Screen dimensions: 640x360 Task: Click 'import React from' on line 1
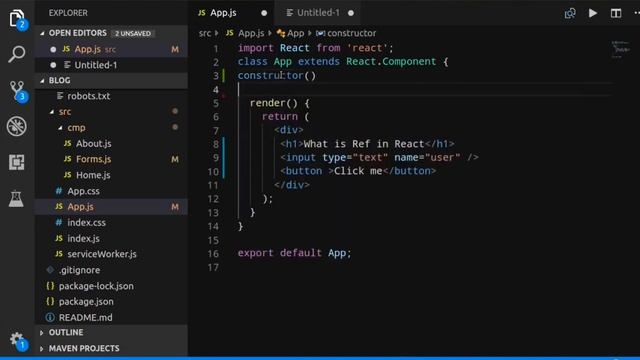(x=289, y=48)
